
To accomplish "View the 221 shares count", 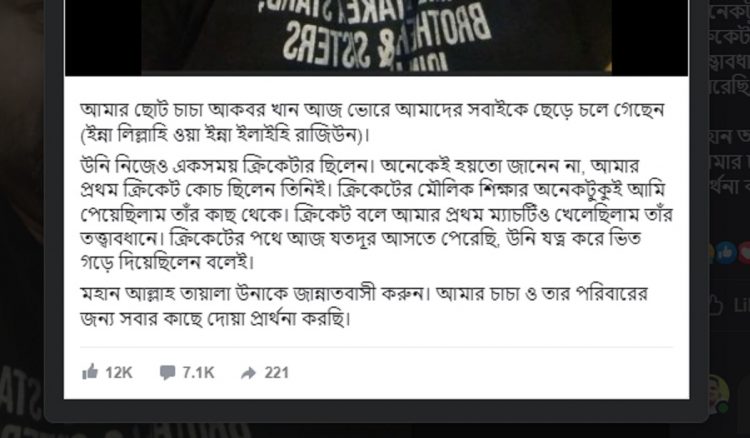I will tap(276, 372).
